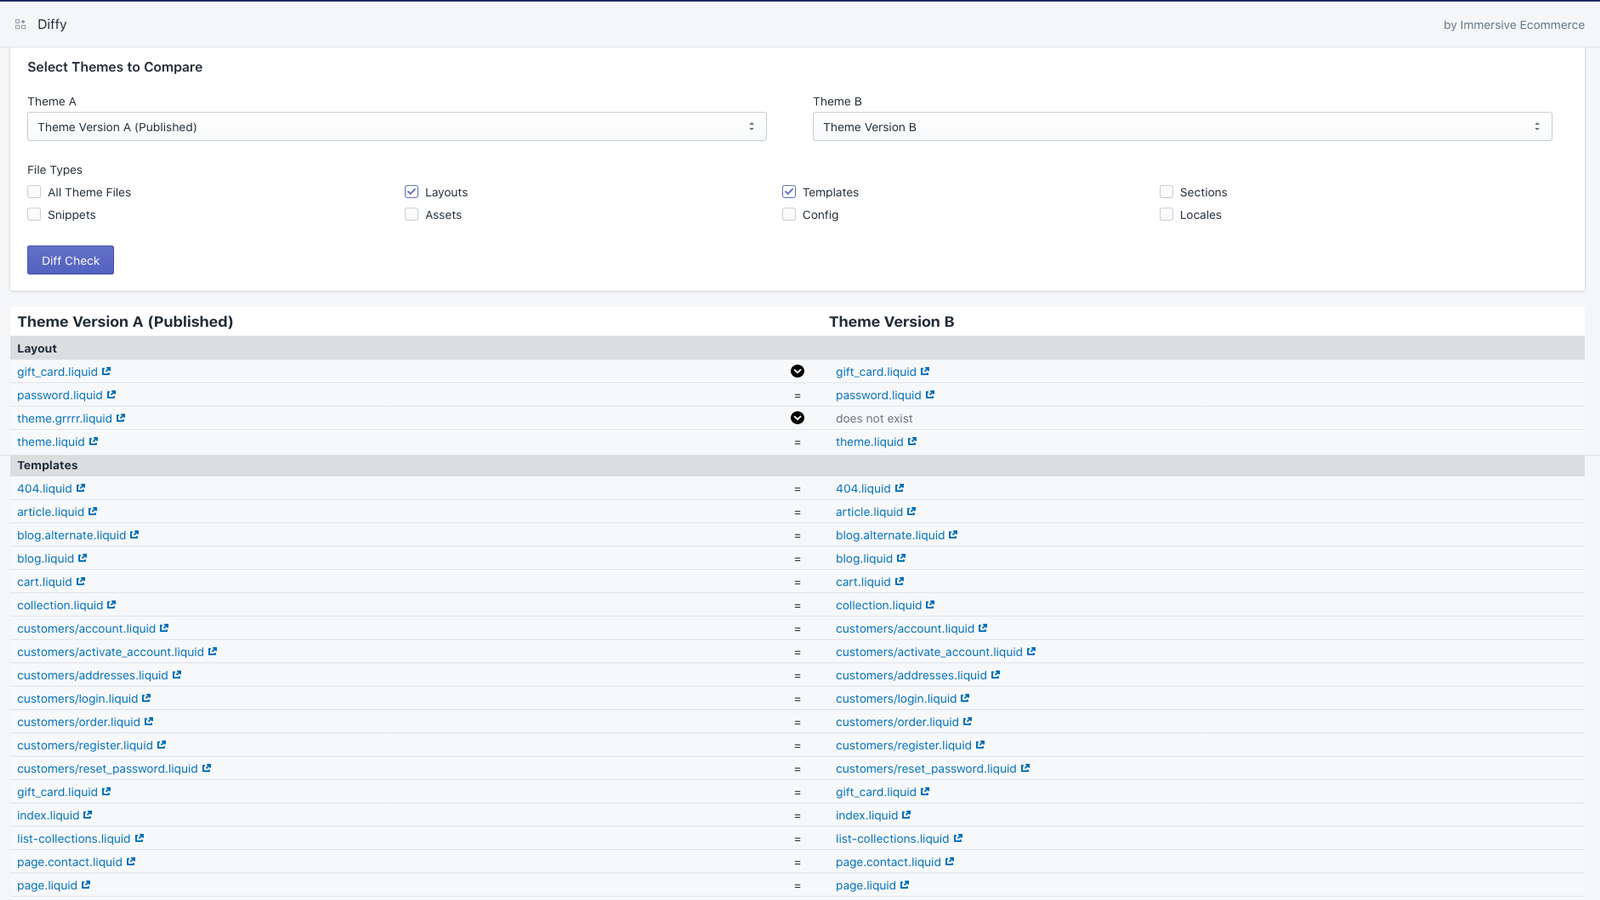
Task: Enable the Sections checkbox
Action: pyautogui.click(x=1166, y=191)
